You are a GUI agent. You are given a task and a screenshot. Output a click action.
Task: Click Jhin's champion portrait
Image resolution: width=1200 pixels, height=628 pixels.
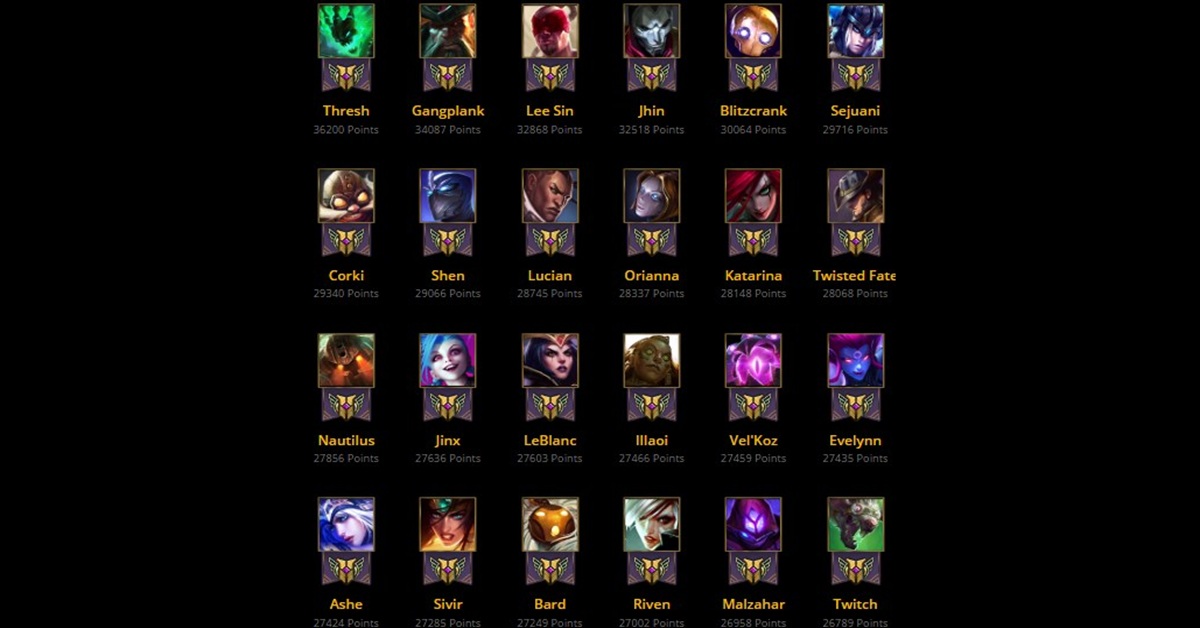652,31
